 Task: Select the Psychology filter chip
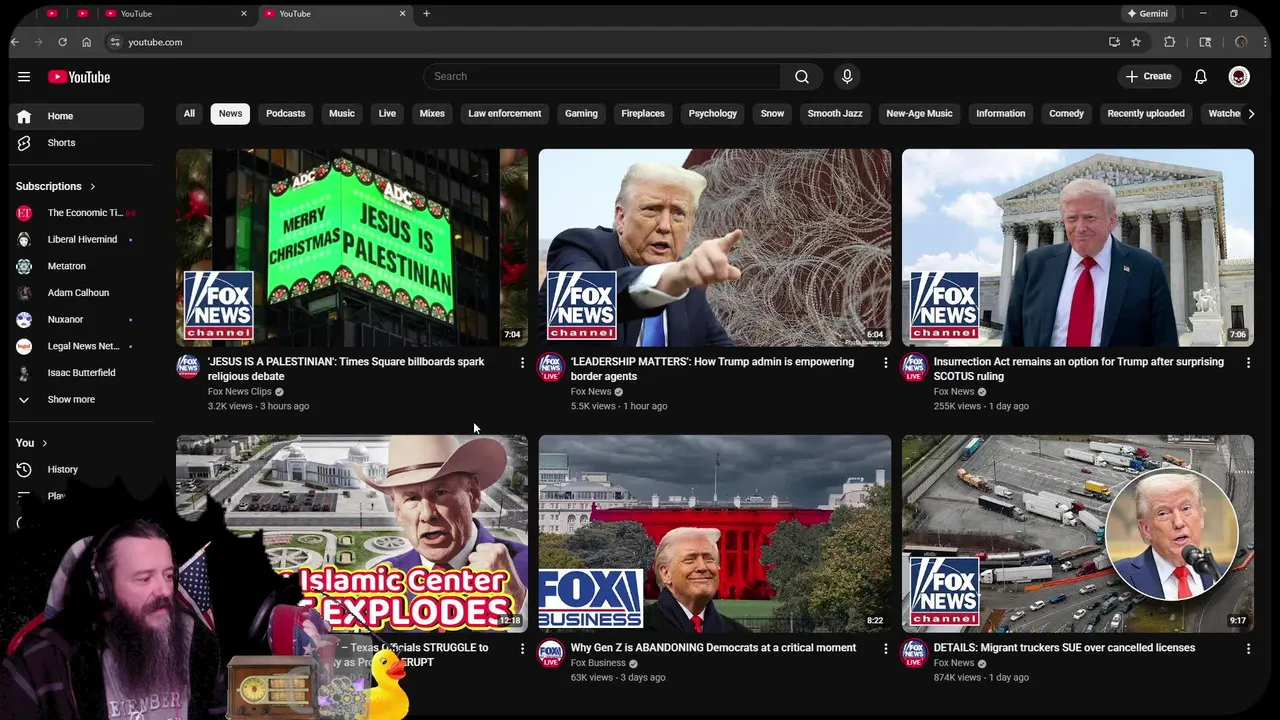(x=713, y=114)
